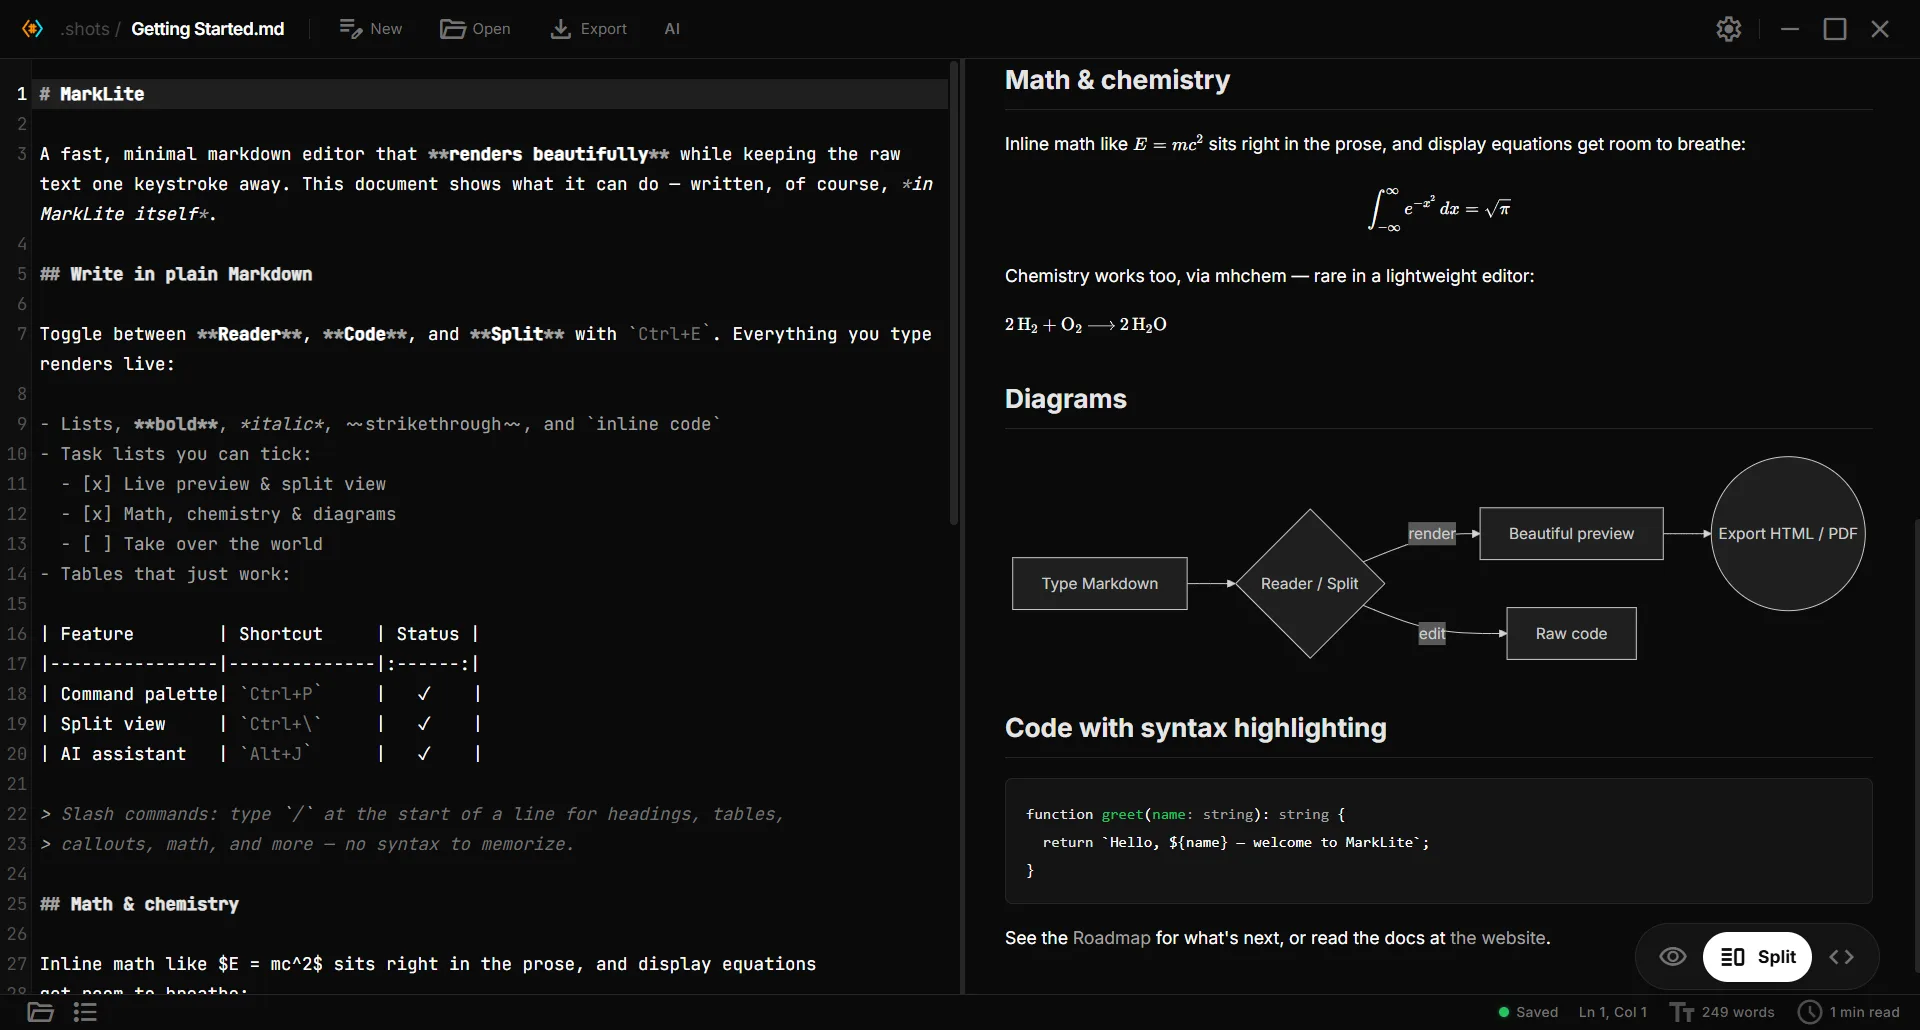Screen dimensions: 1920x1030
Task: Click the Saved status indicator
Action: click(1528, 1012)
